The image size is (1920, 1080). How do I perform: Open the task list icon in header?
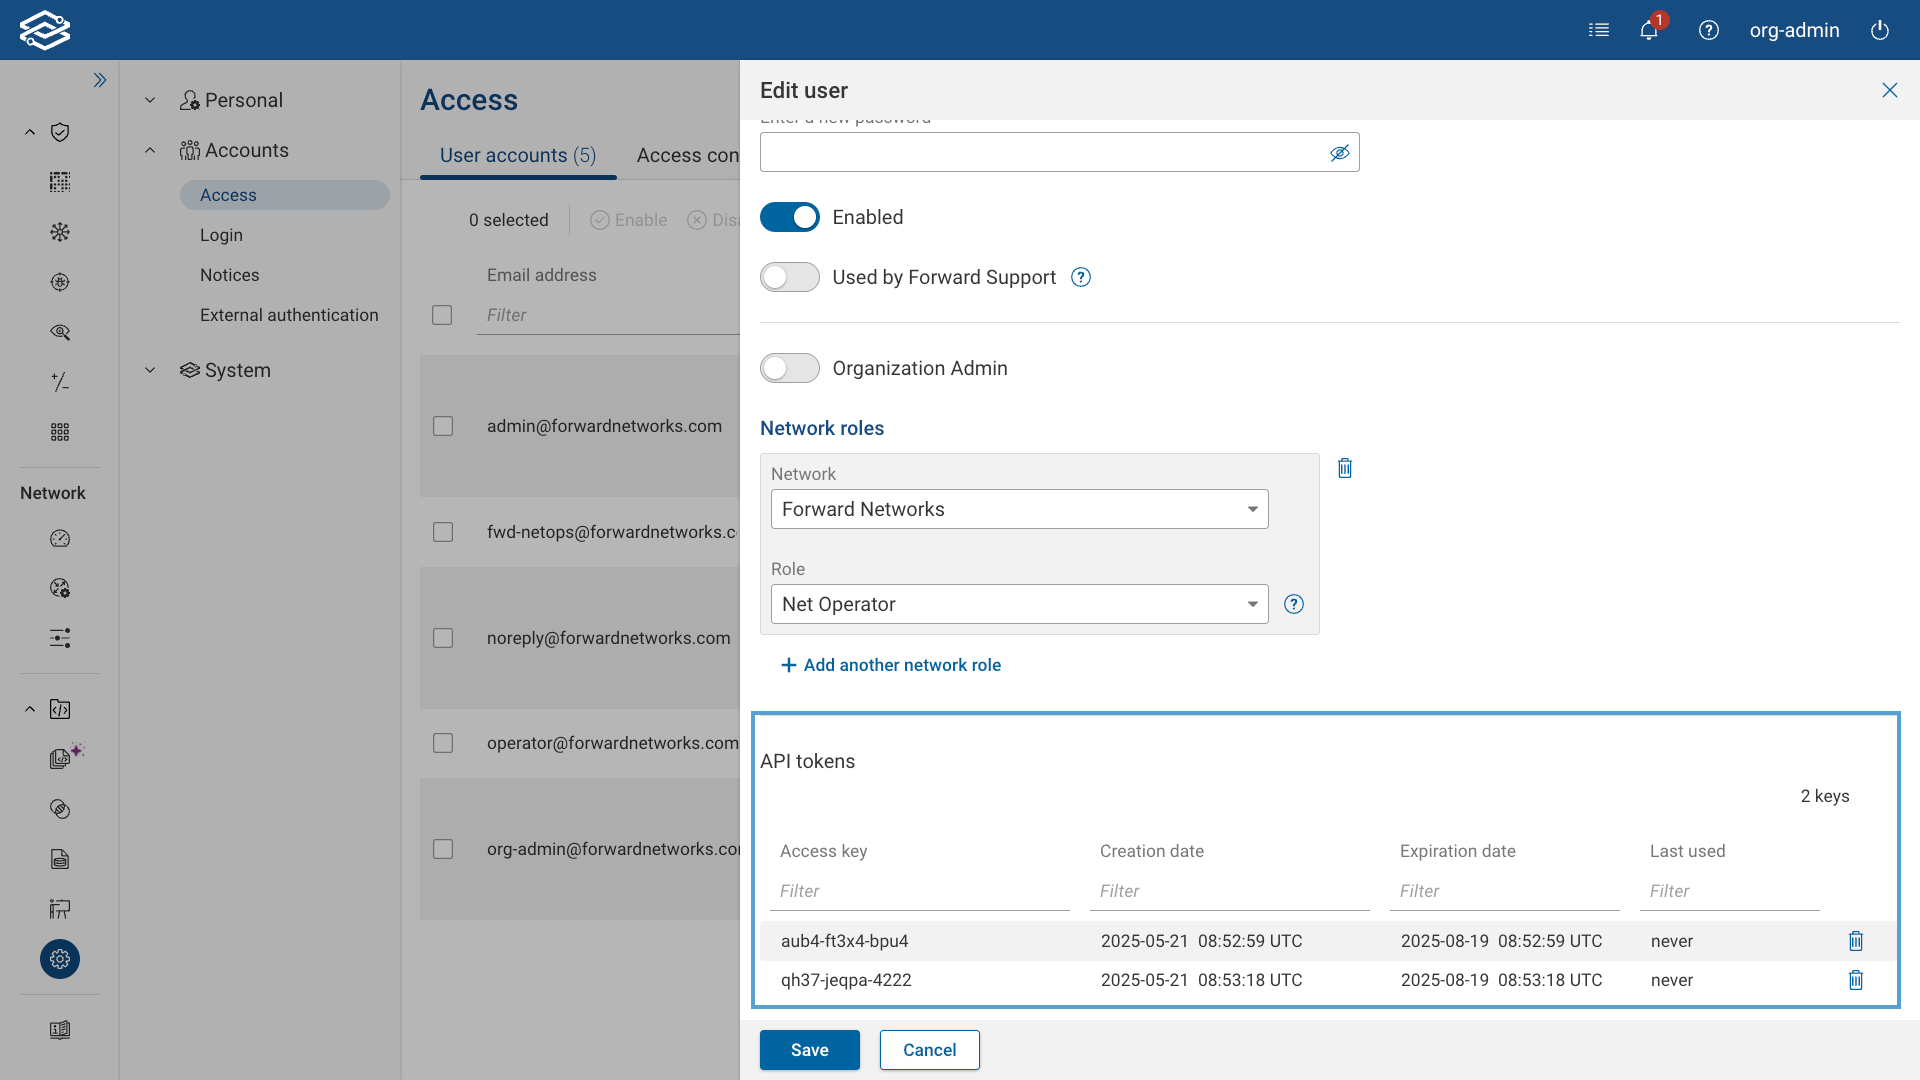point(1599,30)
